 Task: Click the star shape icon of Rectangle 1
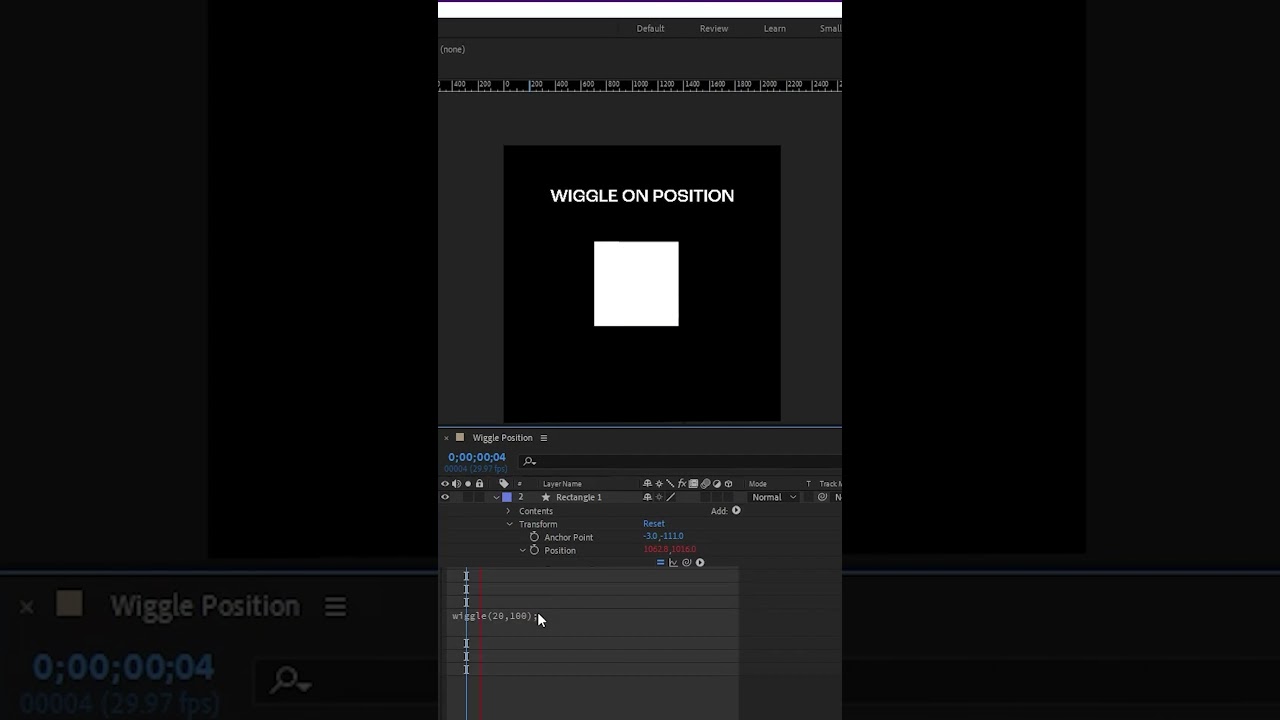(546, 497)
